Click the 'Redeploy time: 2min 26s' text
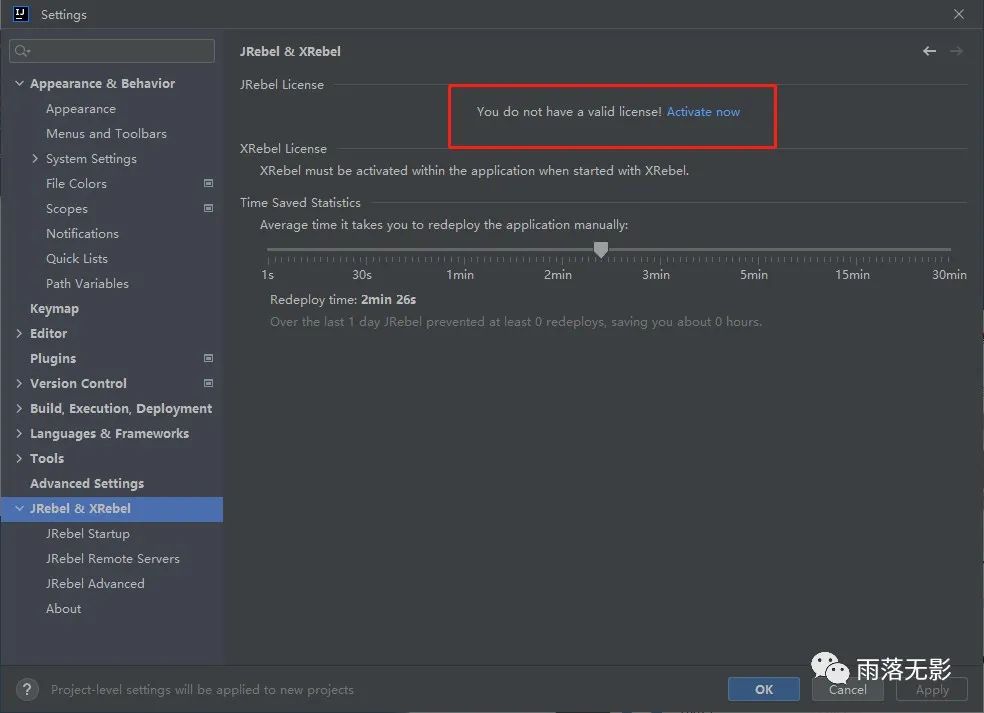Viewport: 984px width, 713px height. 343,299
